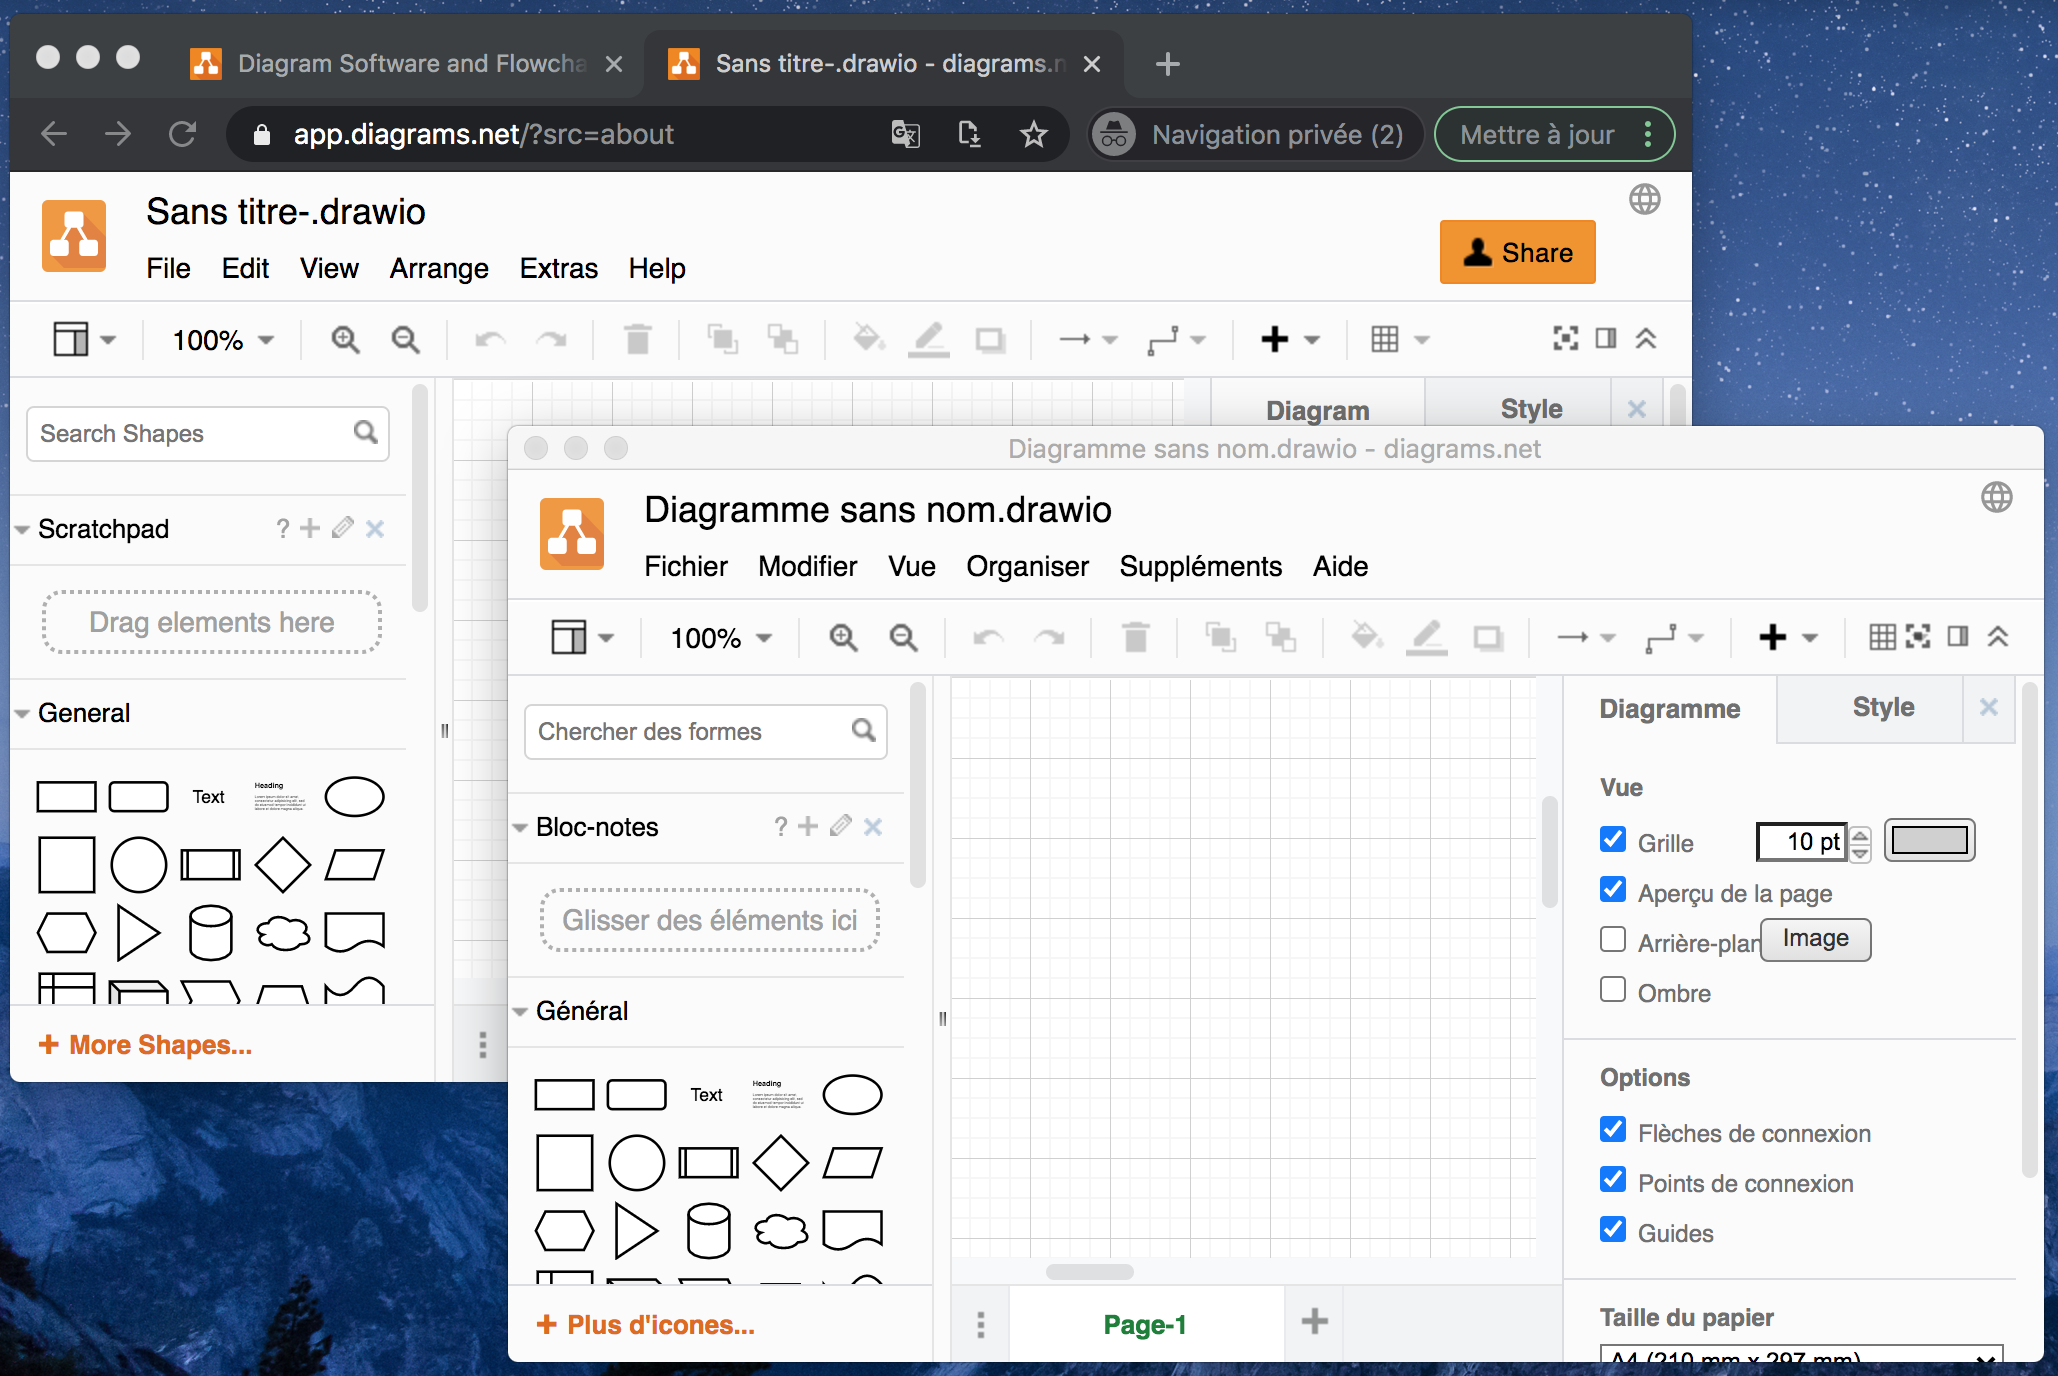Click the undo arrow in Diagramme sans nom toolbar
The width and height of the screenshot is (2058, 1376).
(988, 637)
